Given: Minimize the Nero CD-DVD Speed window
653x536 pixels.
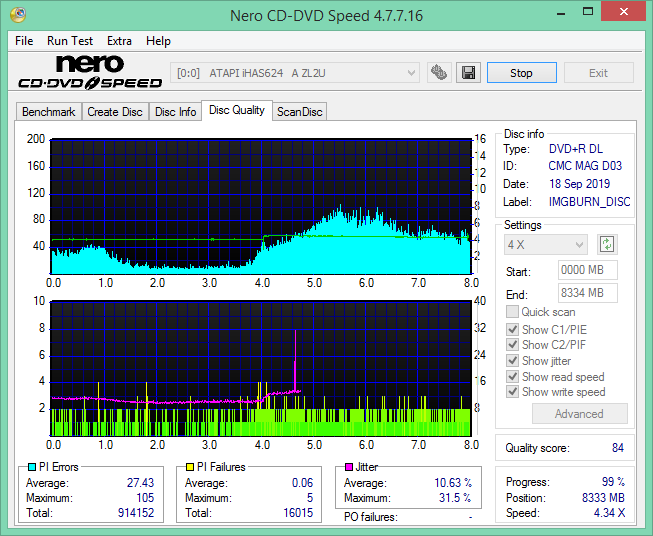Looking at the screenshot, I should tap(561, 12).
